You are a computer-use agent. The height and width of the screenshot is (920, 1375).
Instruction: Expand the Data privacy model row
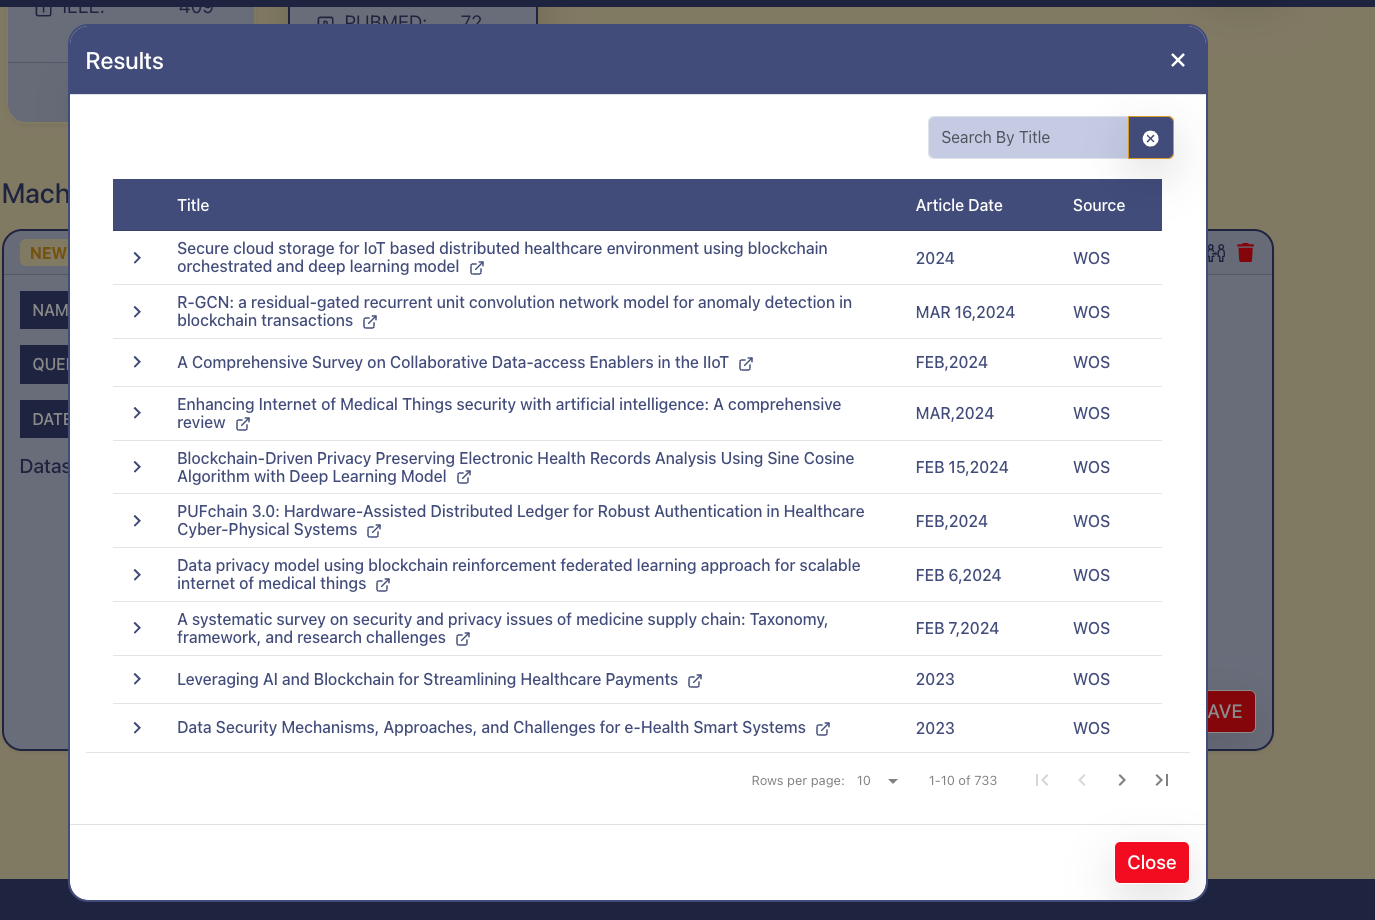[137, 575]
